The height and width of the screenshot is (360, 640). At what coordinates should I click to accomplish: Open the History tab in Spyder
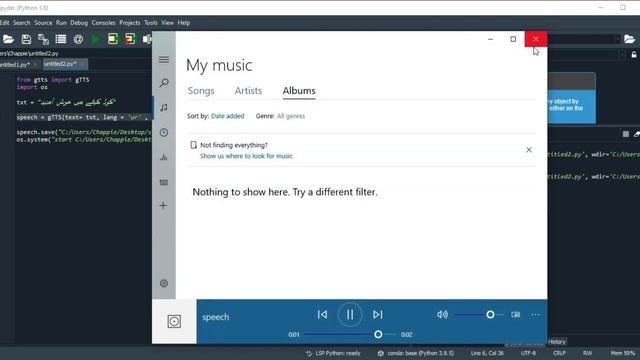(557, 342)
